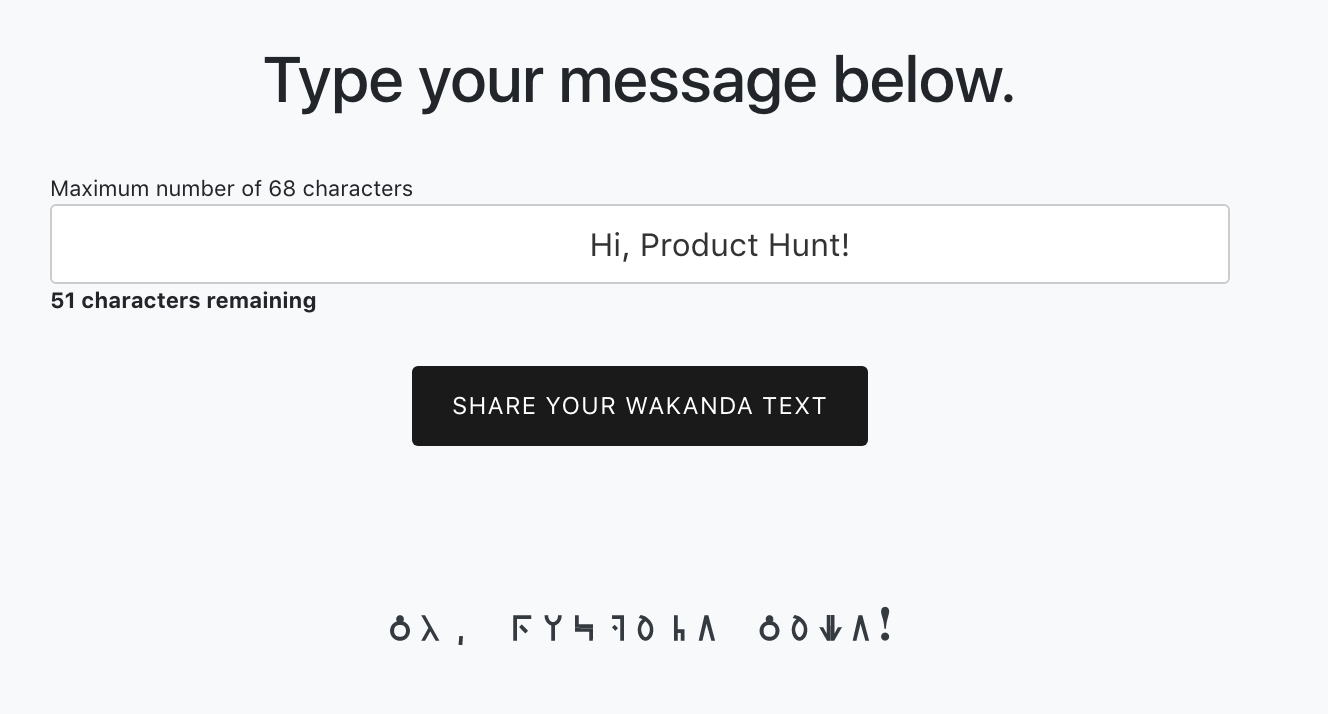Click inside the message text field
Screen dimensions: 1328x714
point(640,244)
